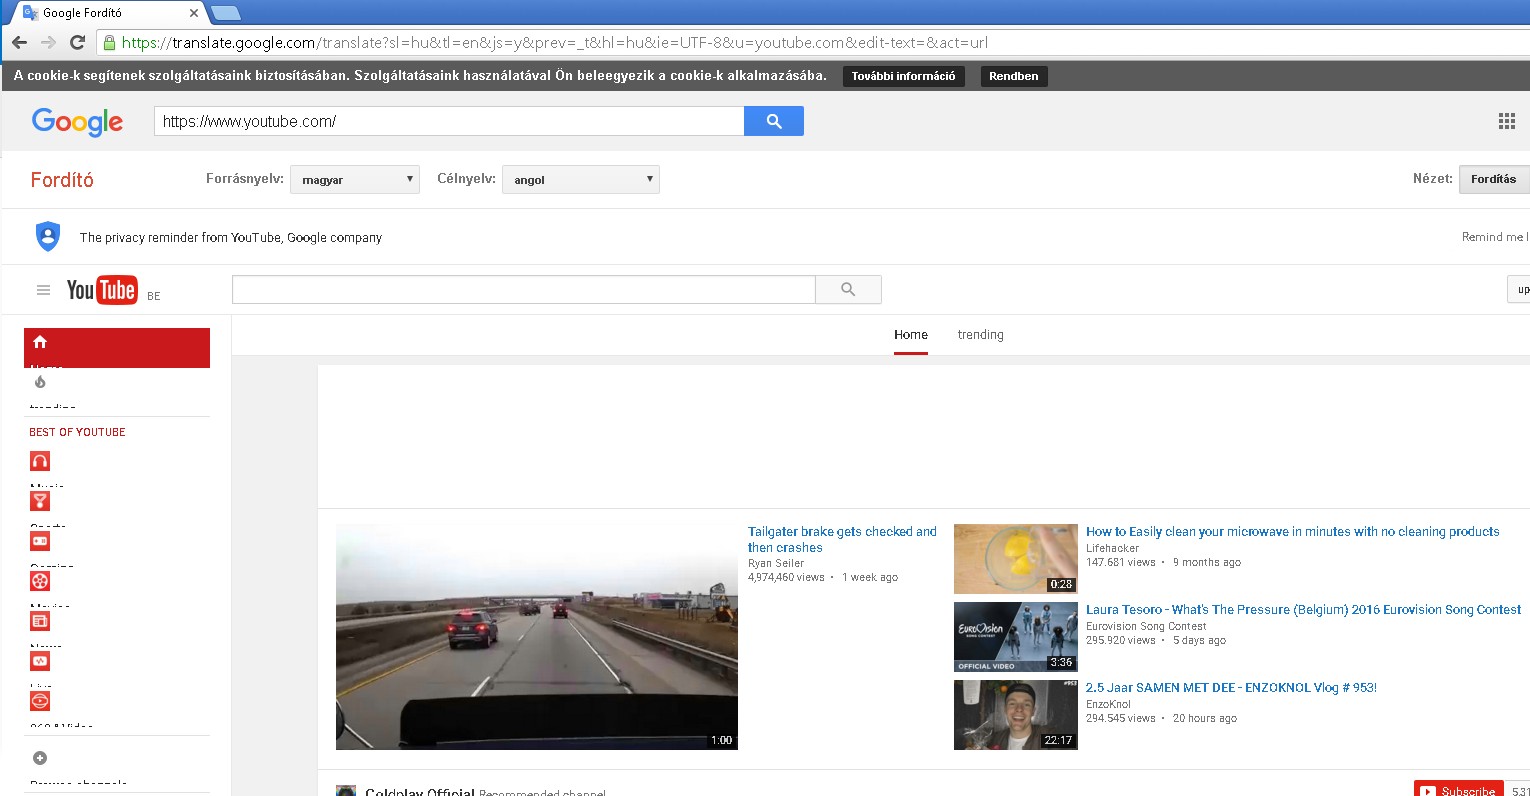Click into the YouTube search box
Screen dimensions: 1530x796
[x=524, y=290]
